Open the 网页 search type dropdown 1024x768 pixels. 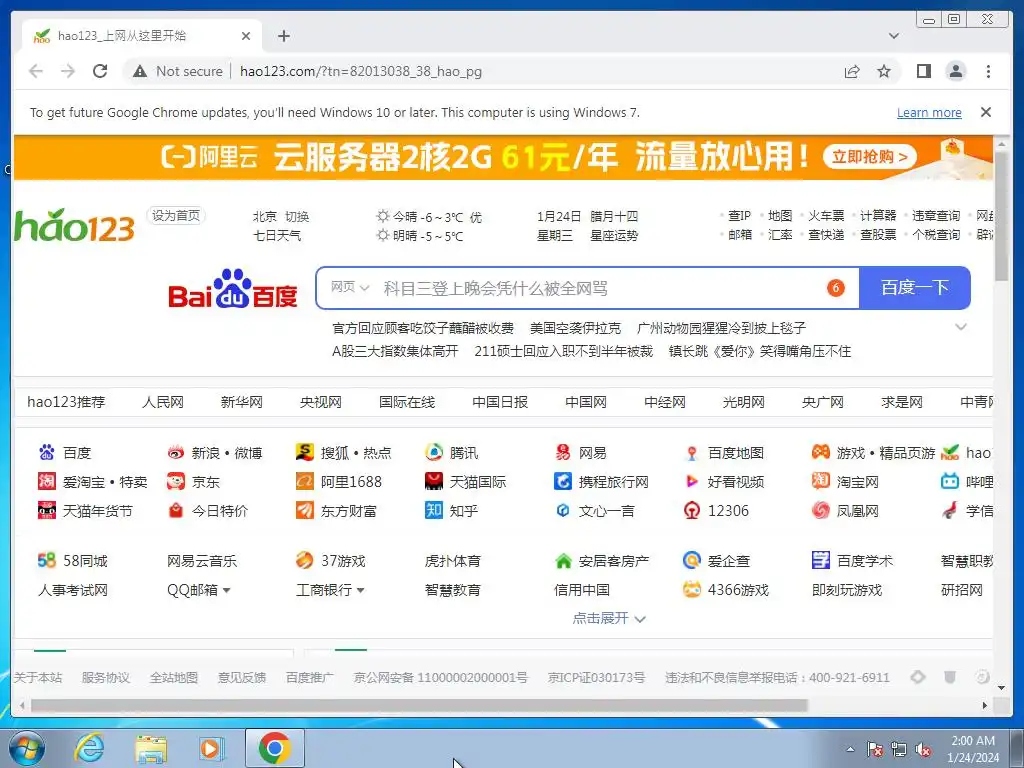[350, 287]
